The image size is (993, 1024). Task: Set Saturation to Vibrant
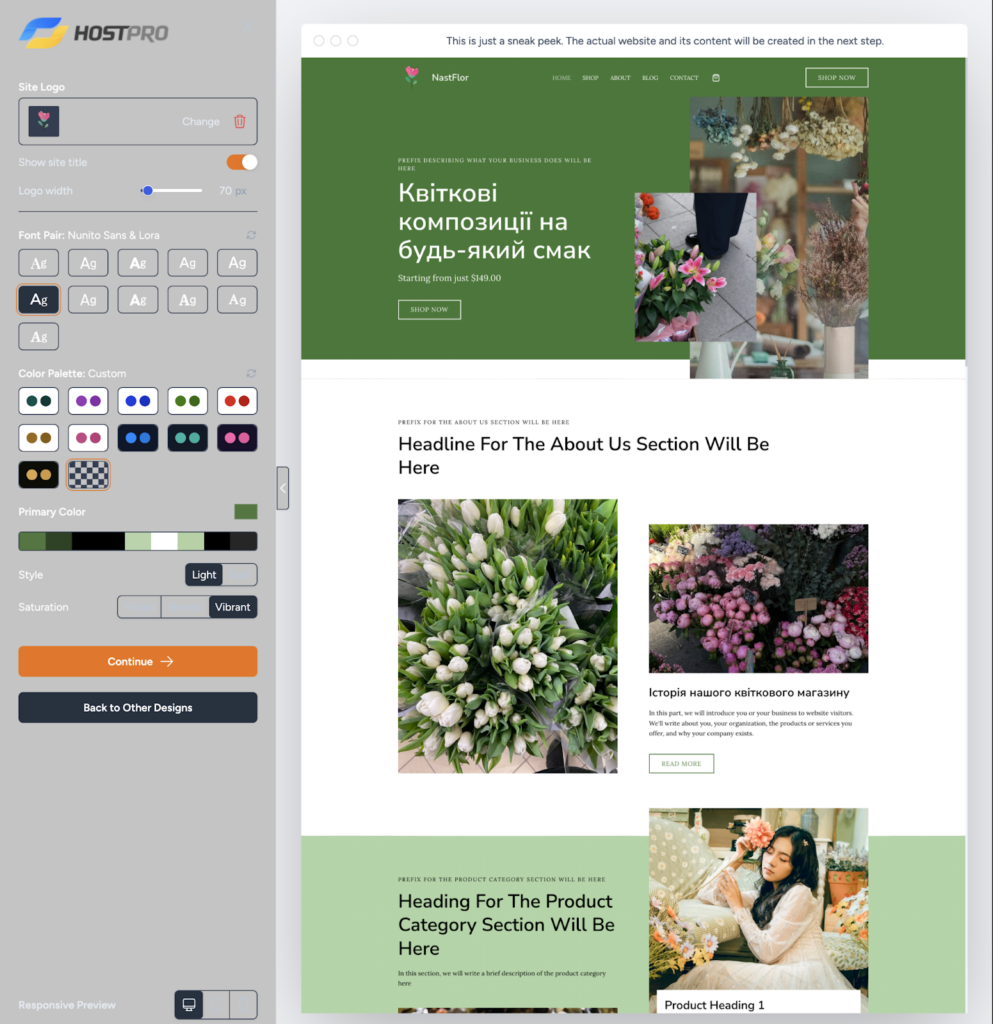click(232, 607)
